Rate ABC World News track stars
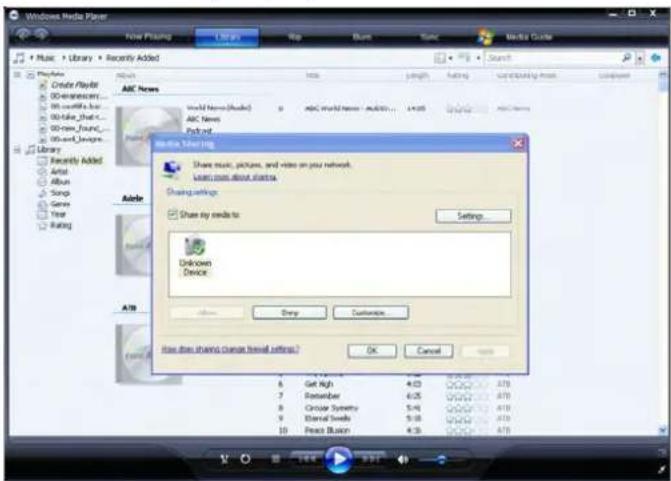The image size is (671, 481). [466, 109]
